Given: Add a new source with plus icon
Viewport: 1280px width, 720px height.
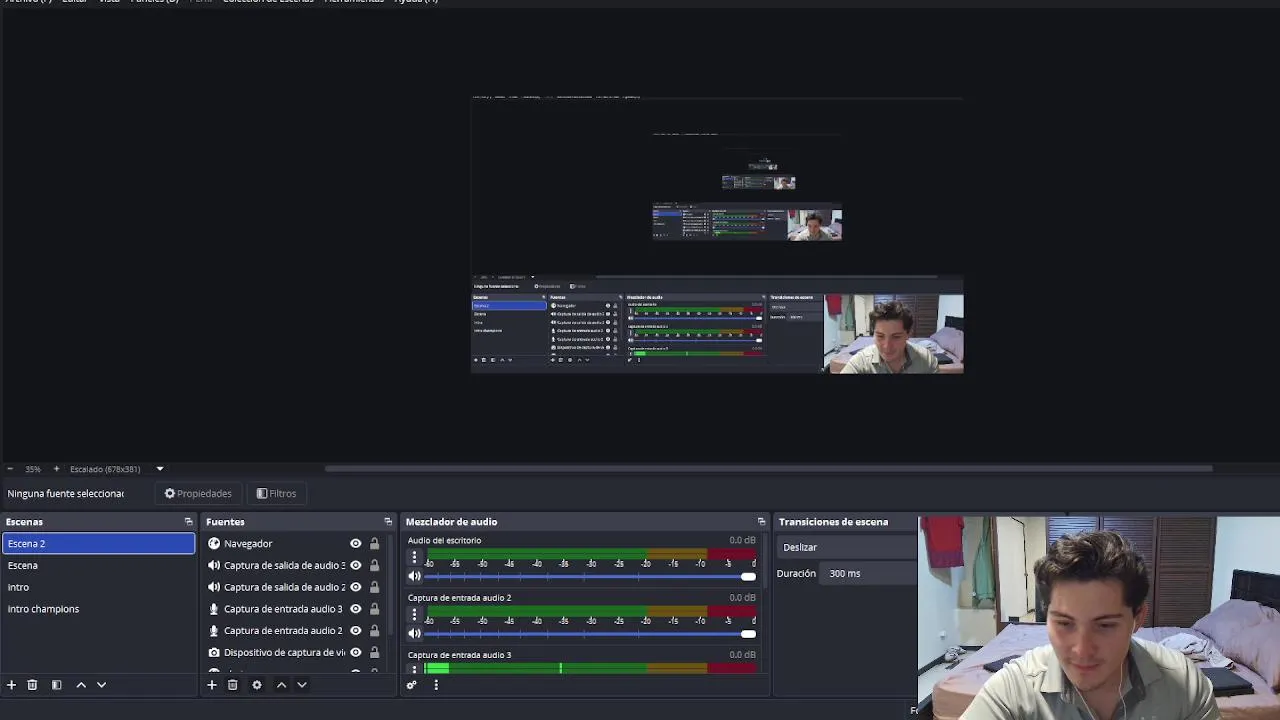Looking at the screenshot, I should click(211, 685).
